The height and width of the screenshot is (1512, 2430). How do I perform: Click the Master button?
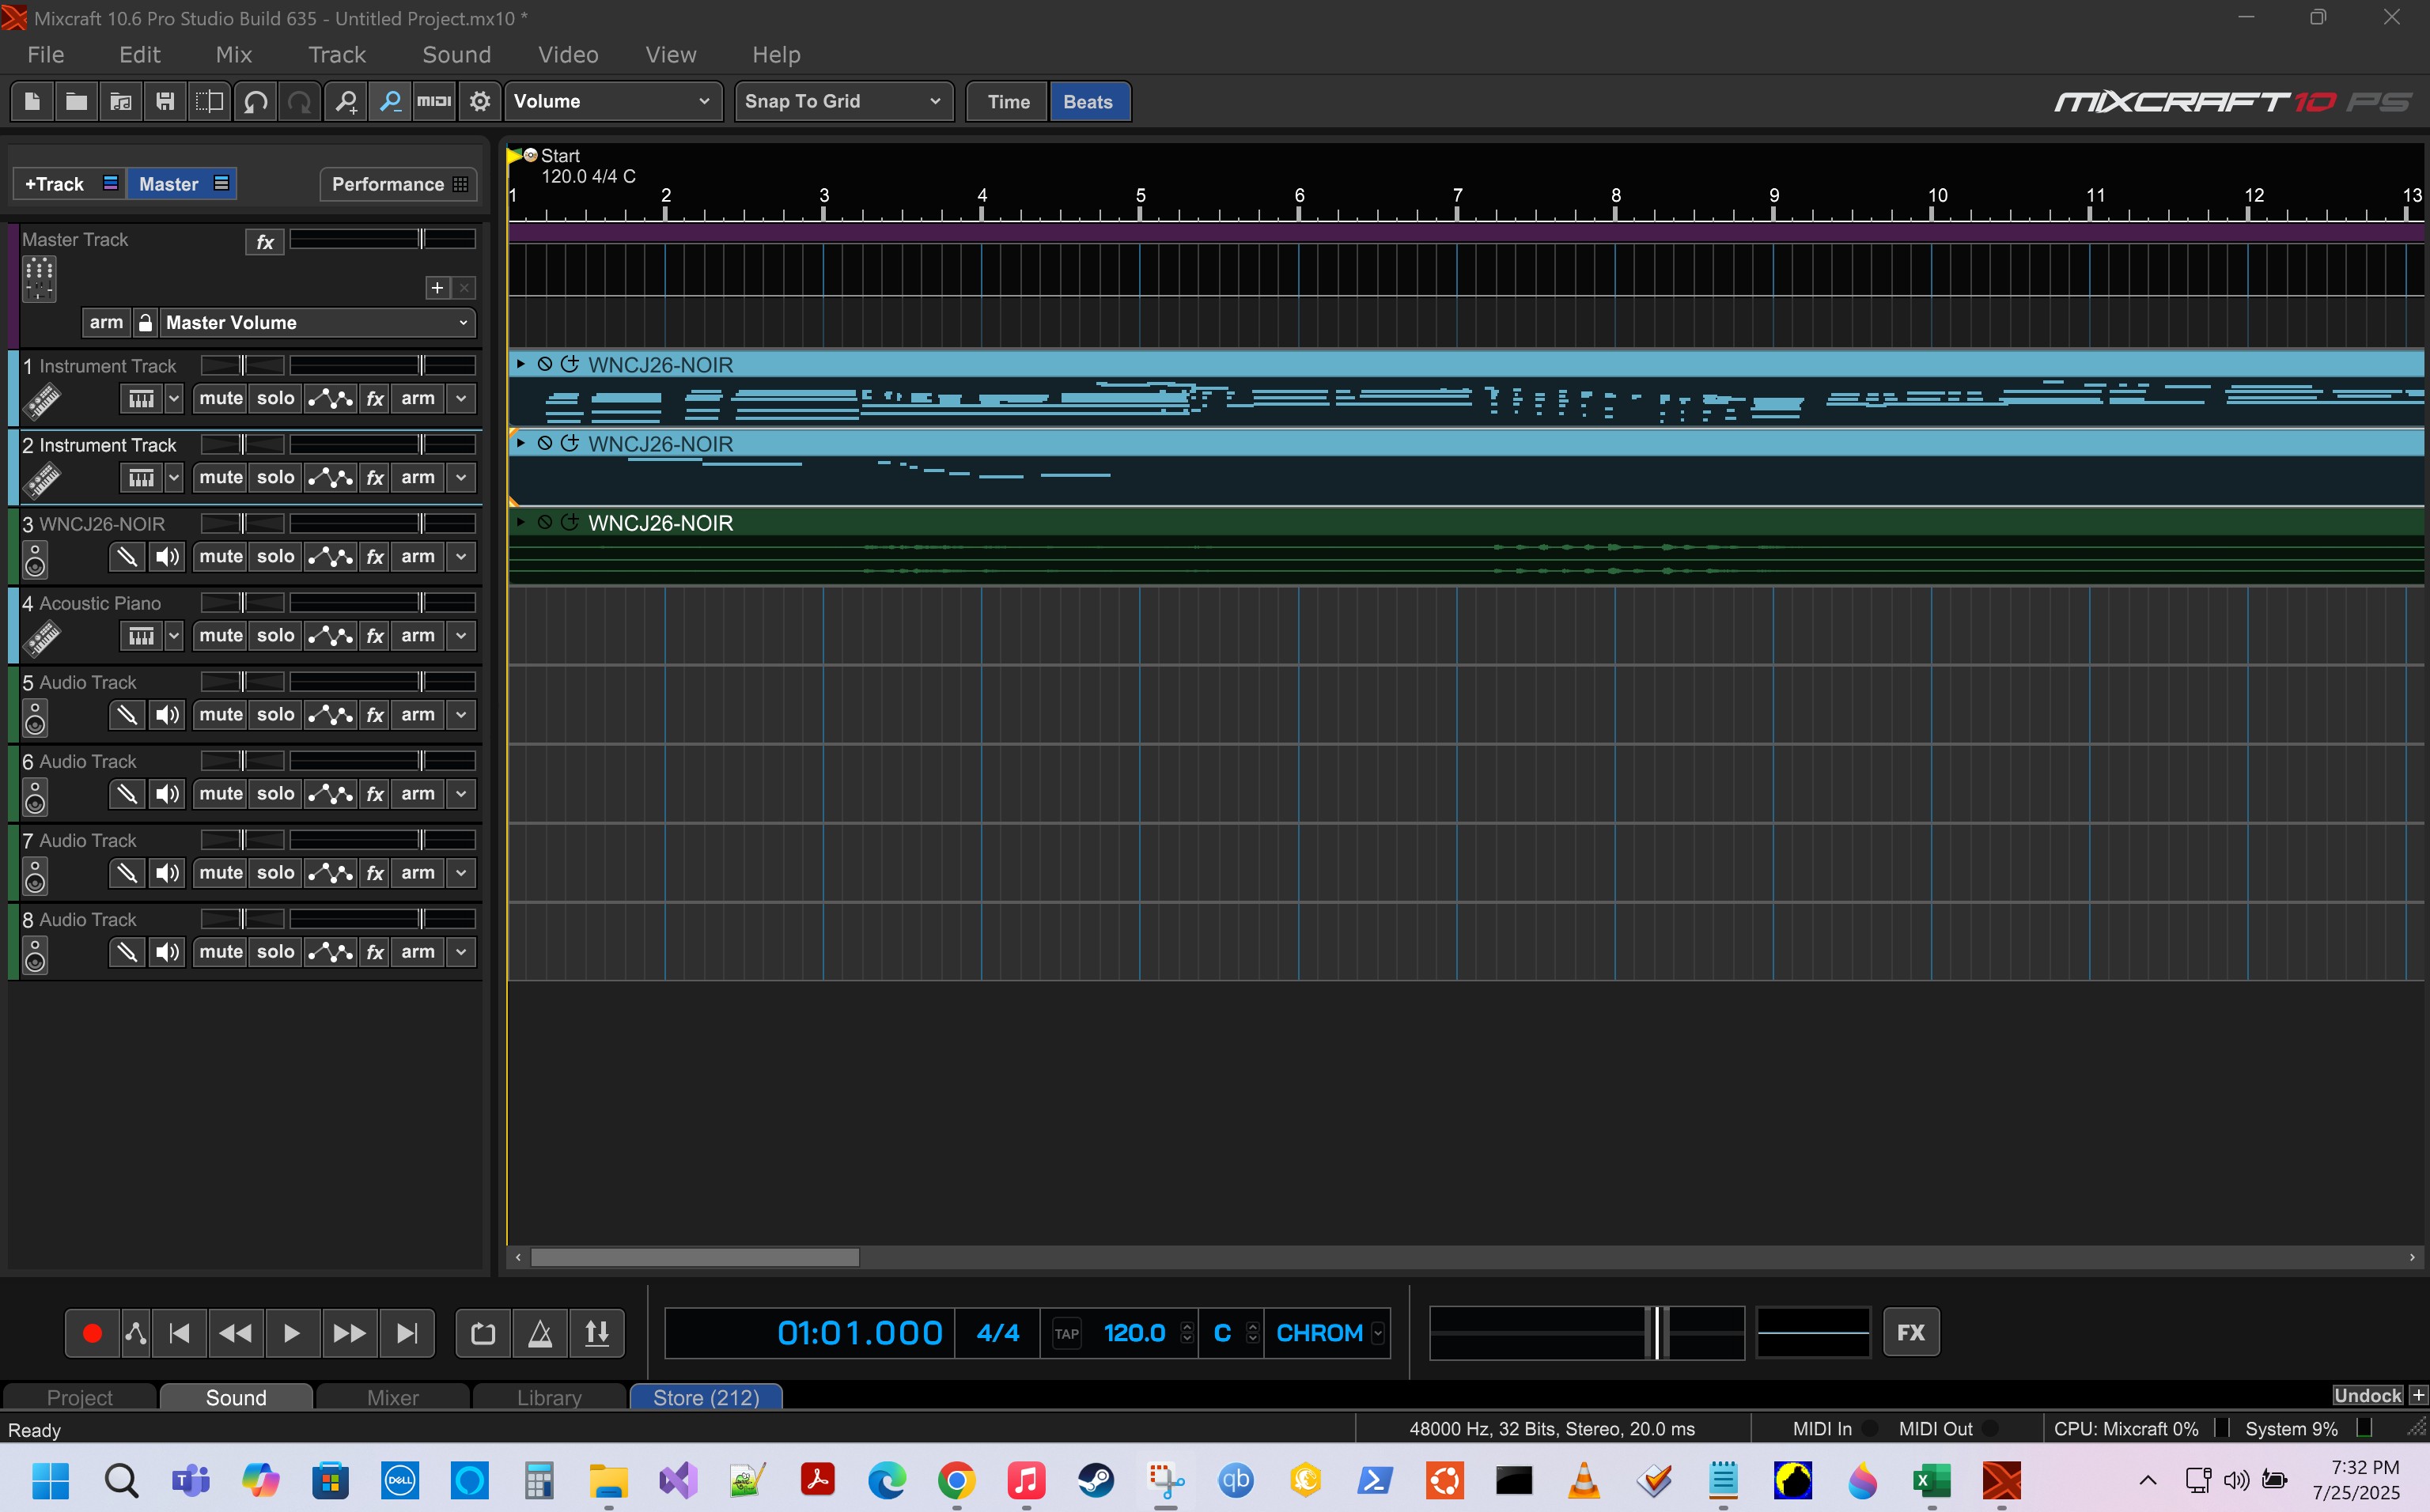point(182,184)
